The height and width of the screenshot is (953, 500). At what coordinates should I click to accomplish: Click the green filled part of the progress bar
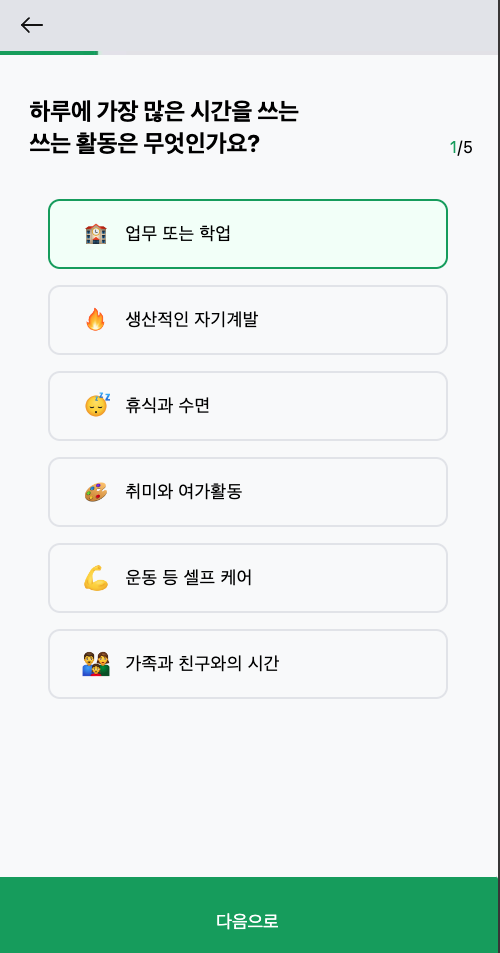point(49,53)
